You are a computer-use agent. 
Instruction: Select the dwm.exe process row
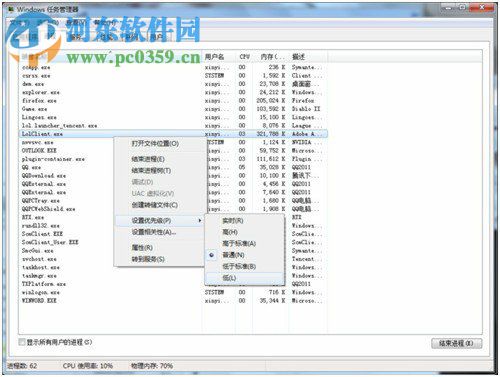[x=173, y=84]
